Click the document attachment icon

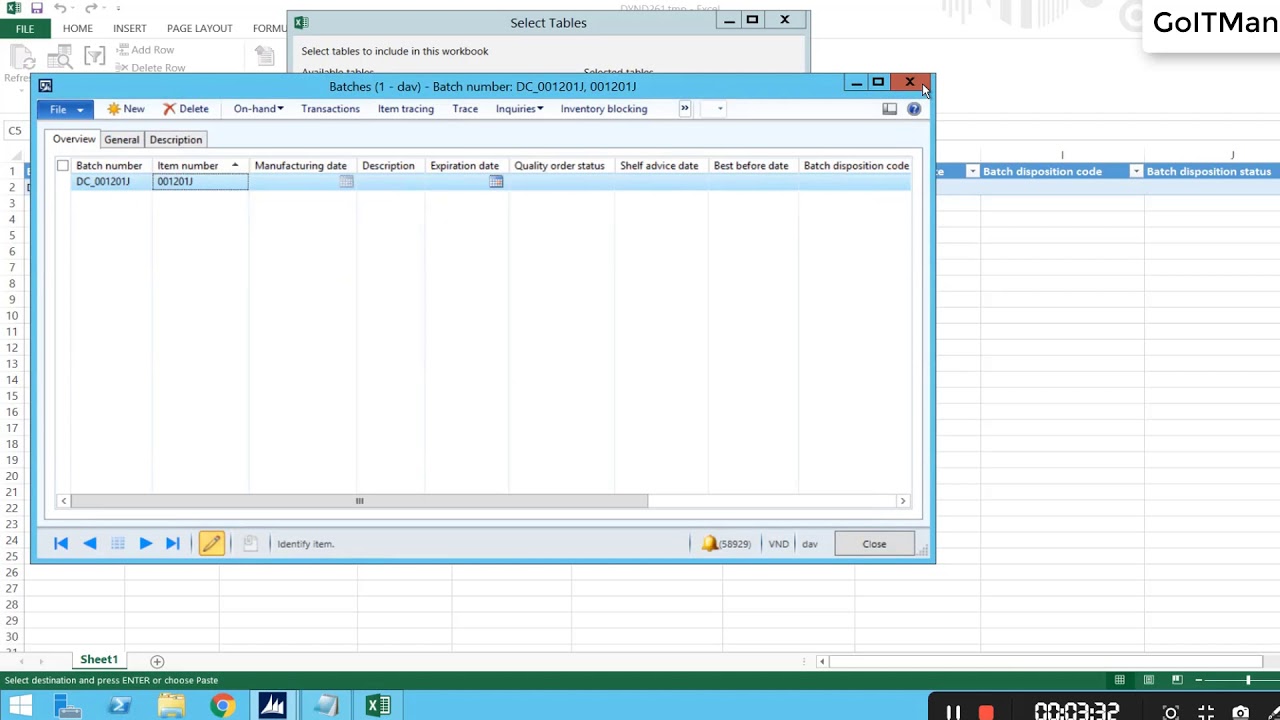point(250,543)
